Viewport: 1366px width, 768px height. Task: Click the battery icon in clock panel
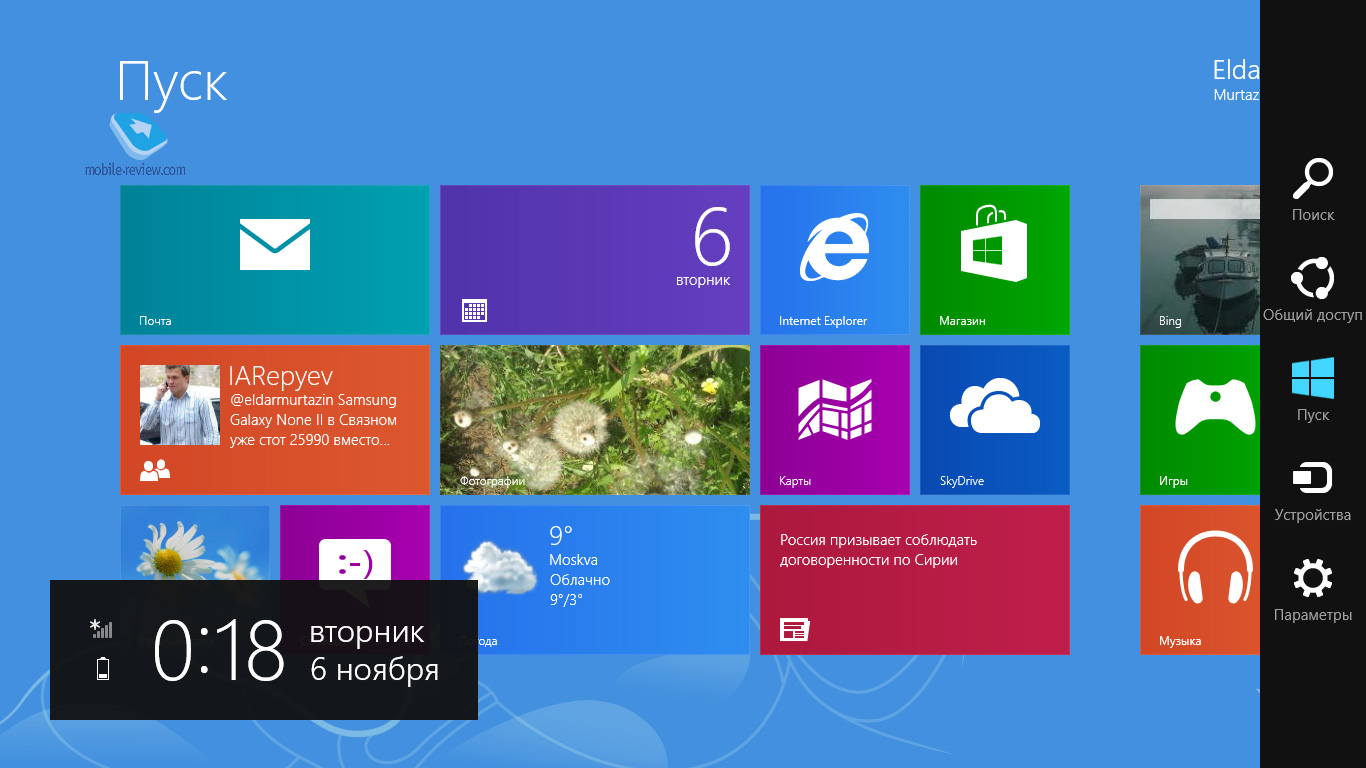click(x=103, y=669)
